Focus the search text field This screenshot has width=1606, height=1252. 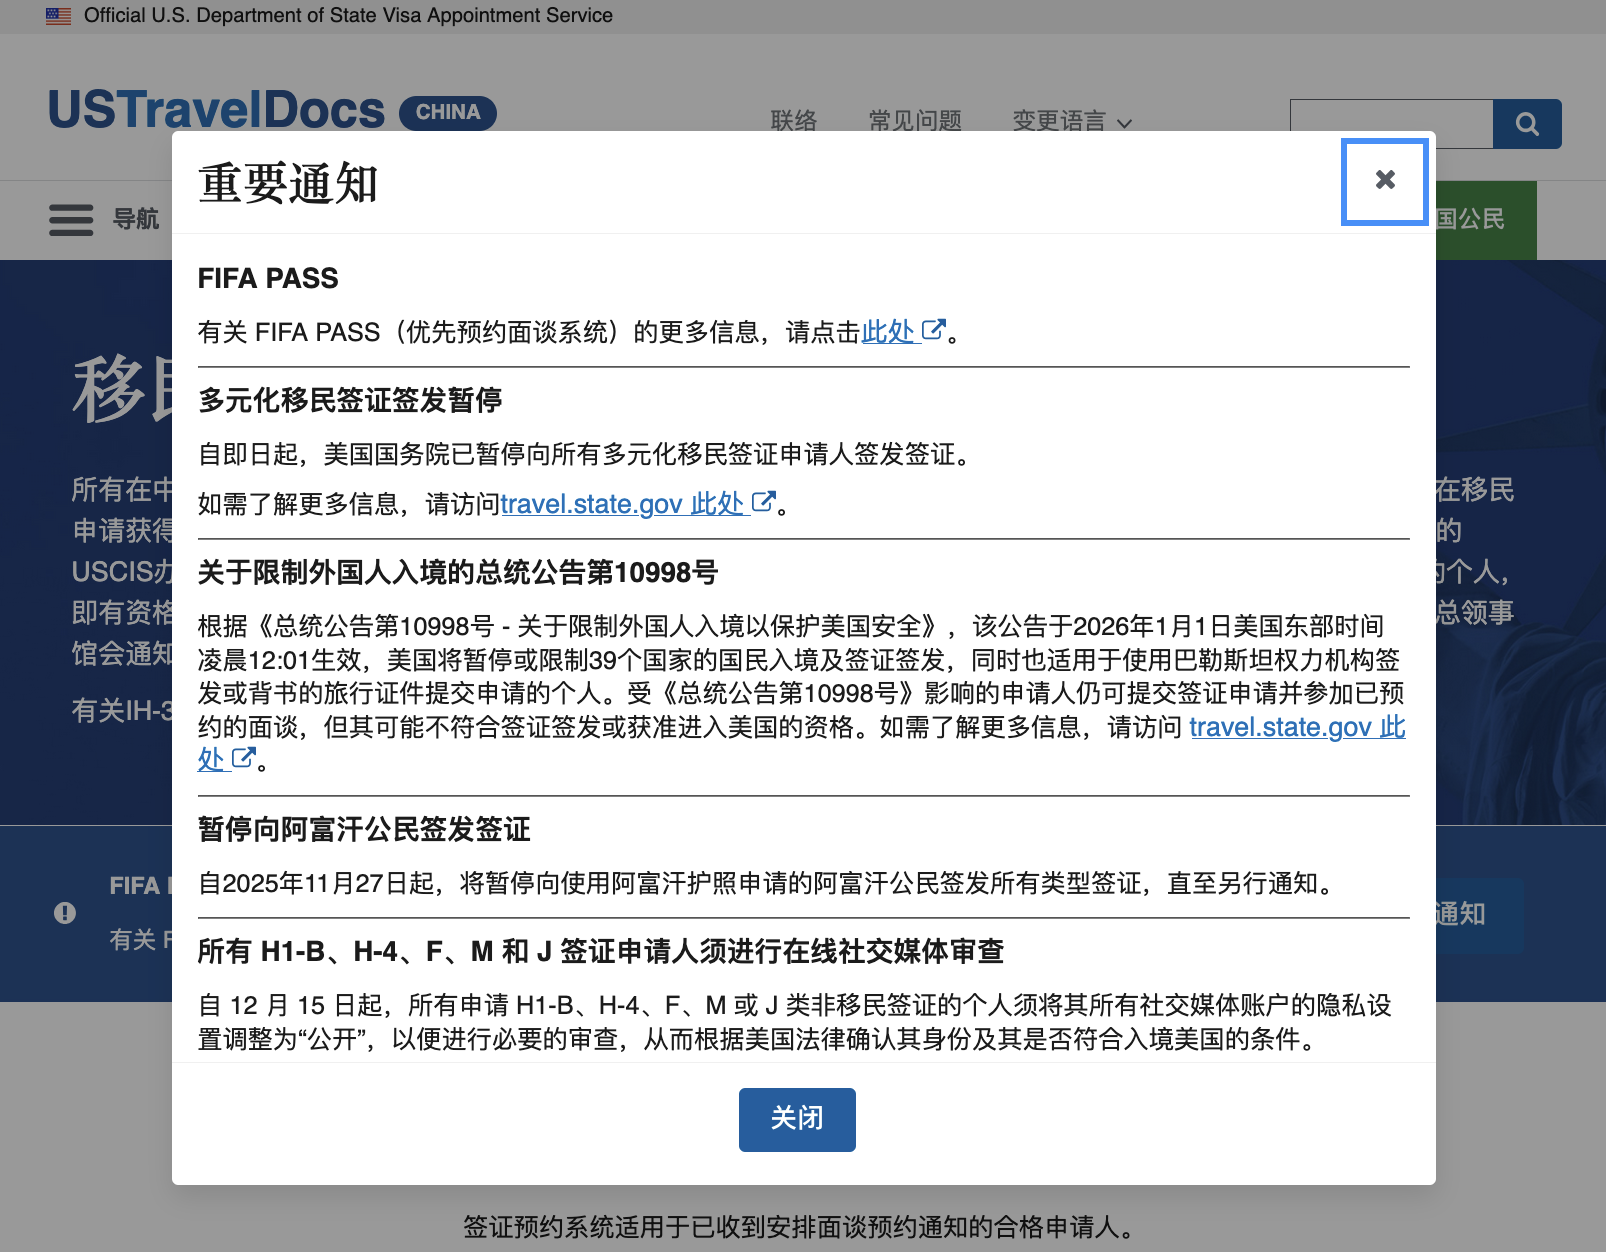tap(1390, 124)
